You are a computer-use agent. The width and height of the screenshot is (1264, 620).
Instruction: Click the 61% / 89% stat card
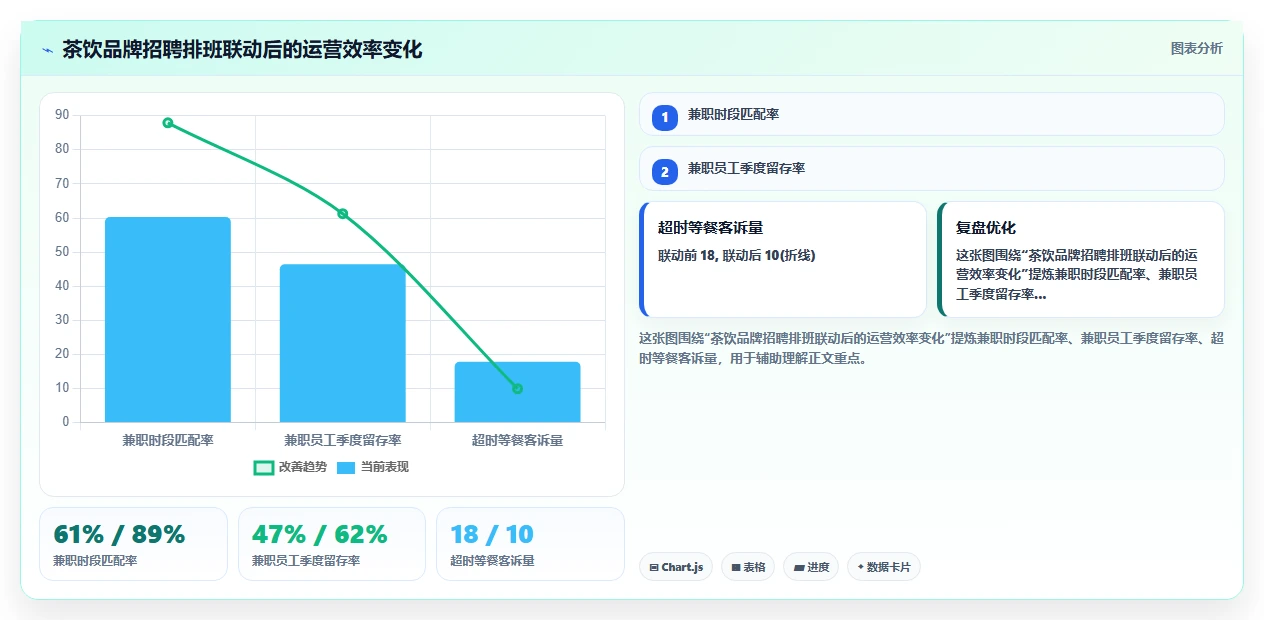(133, 544)
